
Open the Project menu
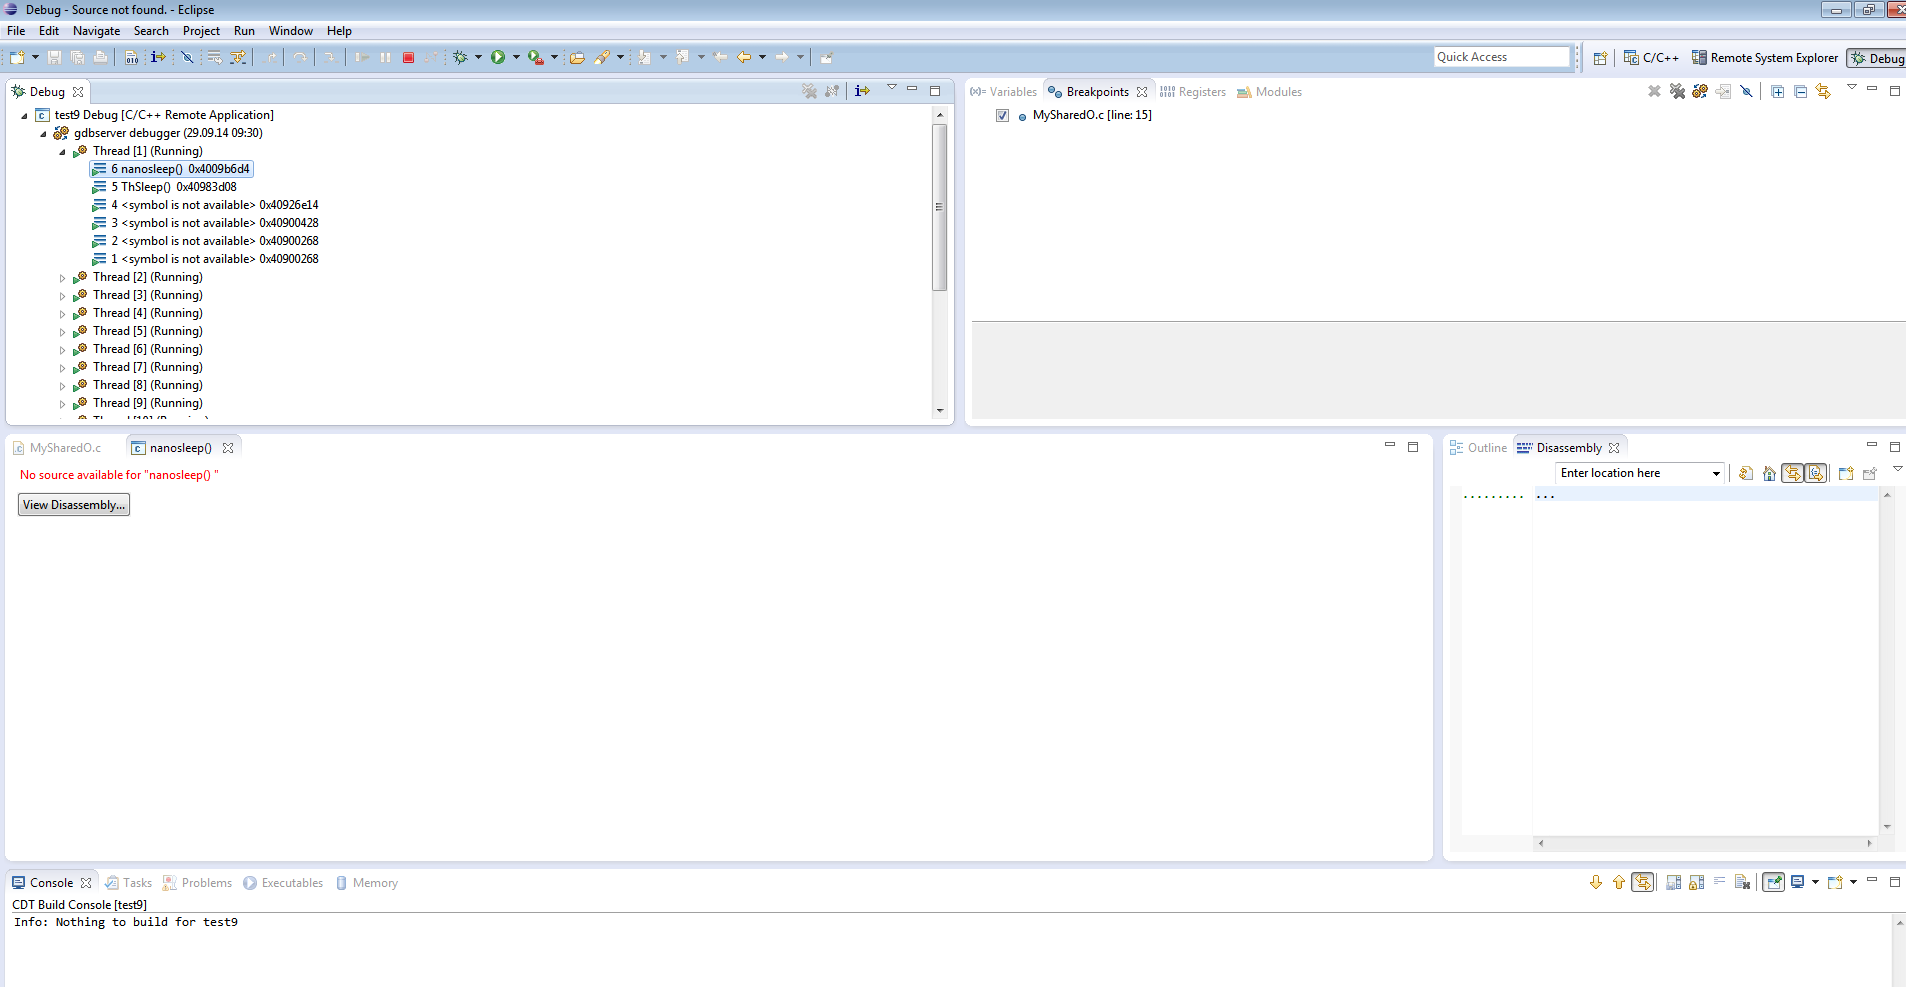[201, 31]
